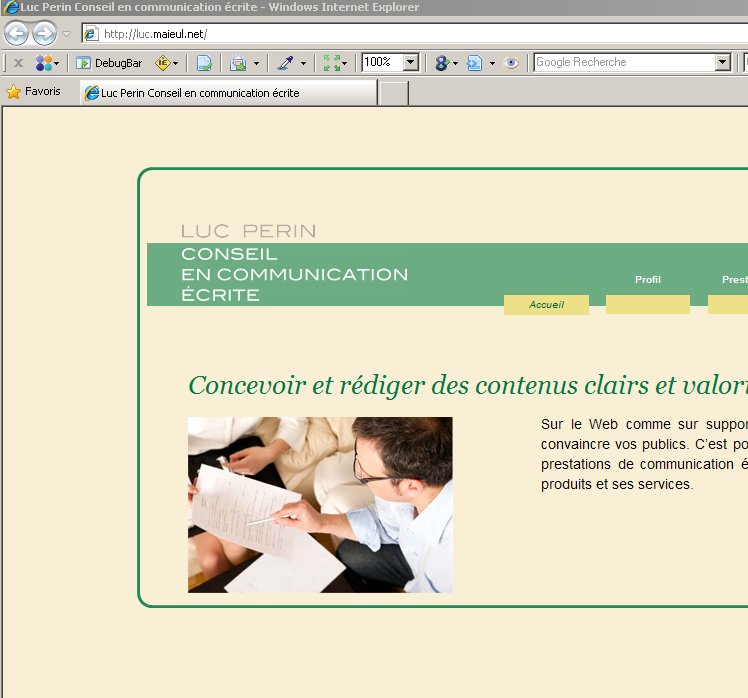Click the LUC PERIN logo text
This screenshot has width=748, height=698.
click(249, 231)
